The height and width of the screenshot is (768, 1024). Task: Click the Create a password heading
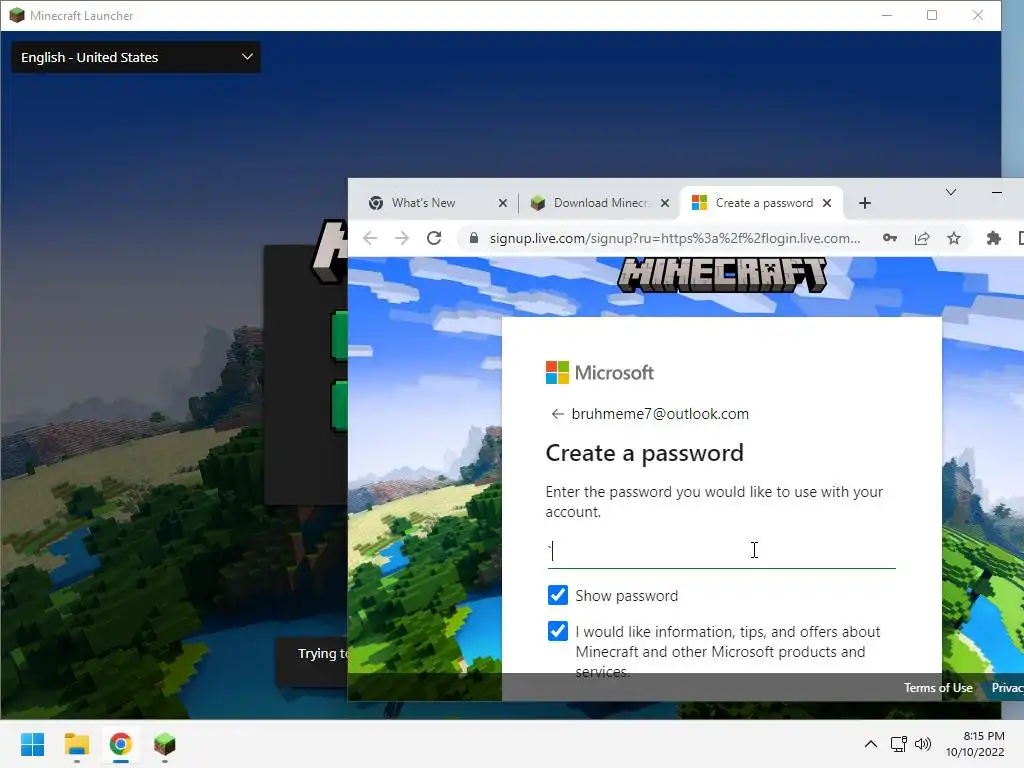645,453
